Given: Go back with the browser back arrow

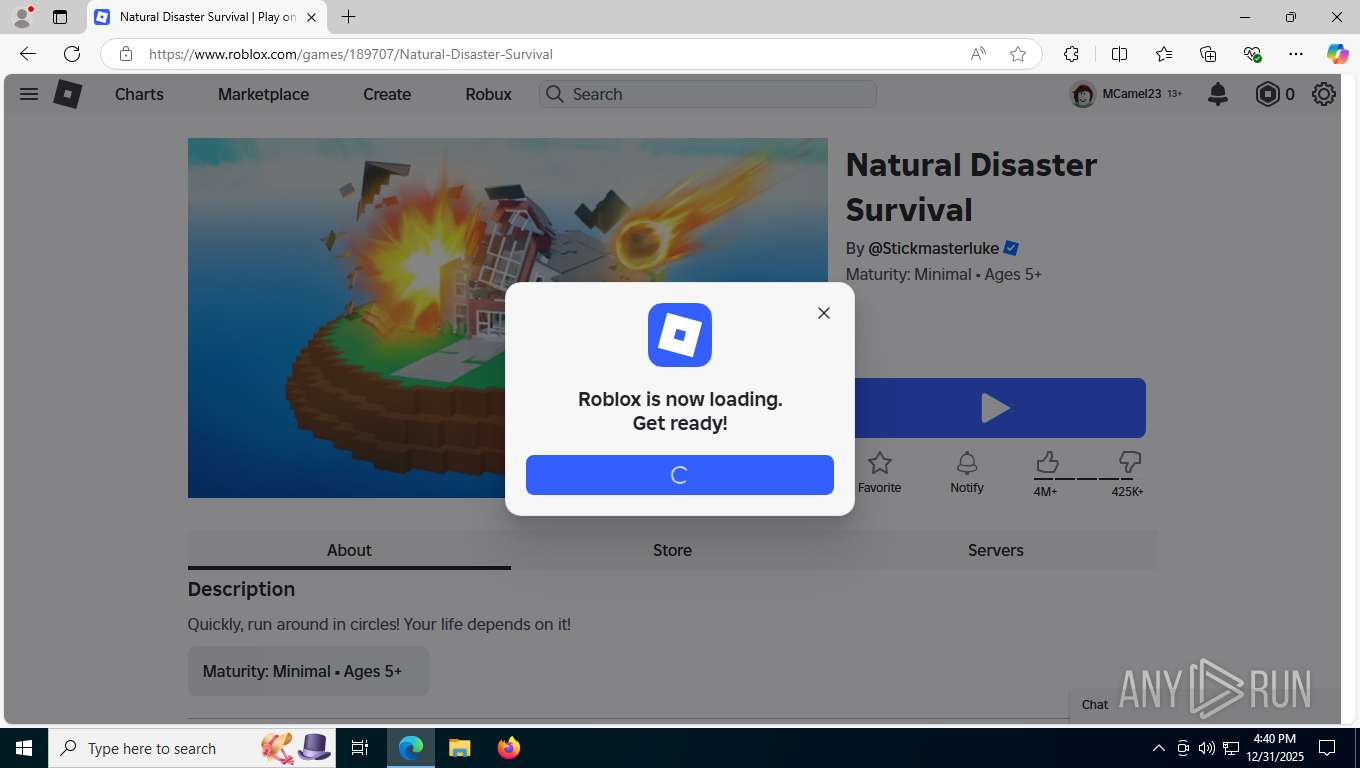Looking at the screenshot, I should [x=28, y=54].
